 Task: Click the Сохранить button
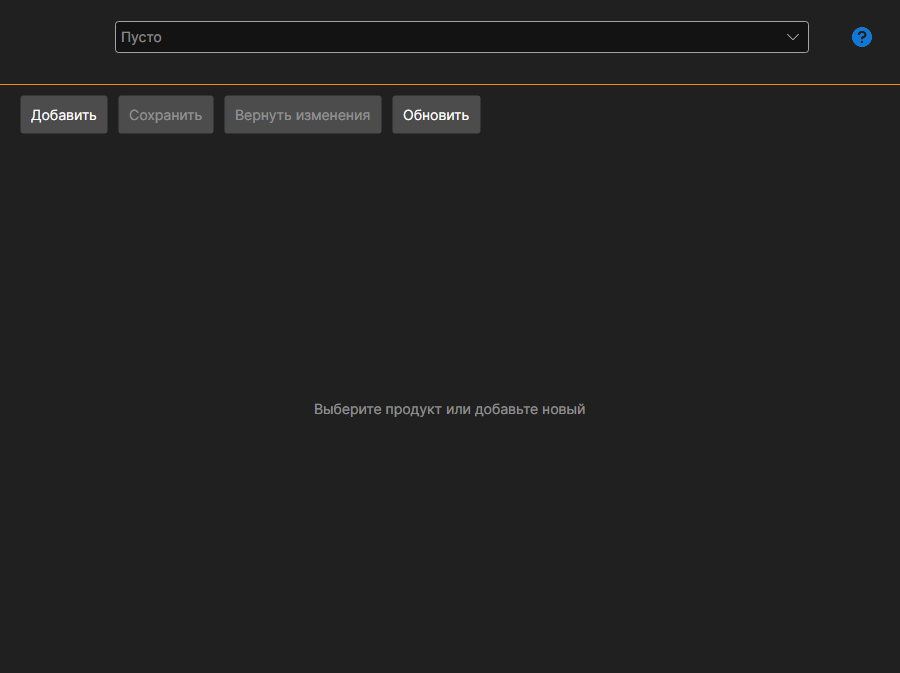click(166, 115)
